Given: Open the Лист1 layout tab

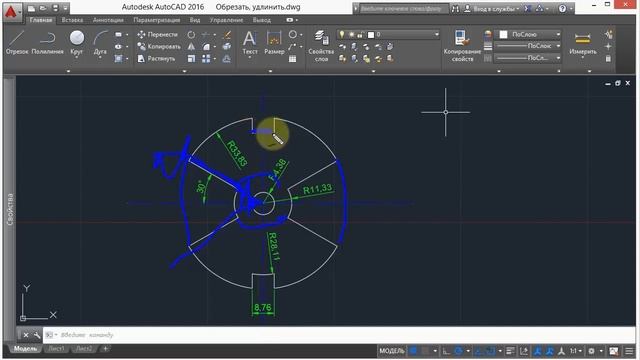Looking at the screenshot, I should (57, 349).
